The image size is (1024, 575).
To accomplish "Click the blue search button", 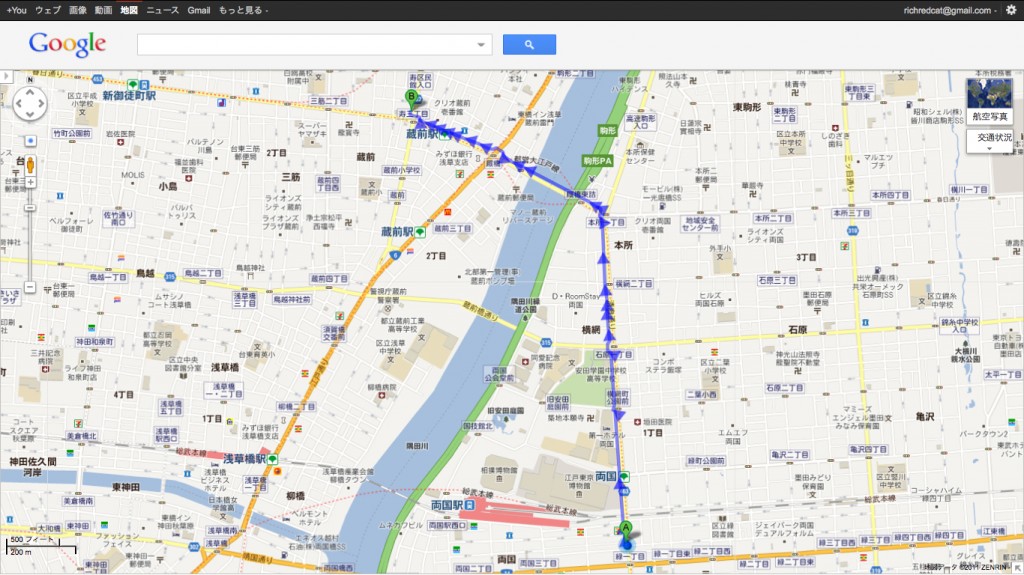I will 529,44.
